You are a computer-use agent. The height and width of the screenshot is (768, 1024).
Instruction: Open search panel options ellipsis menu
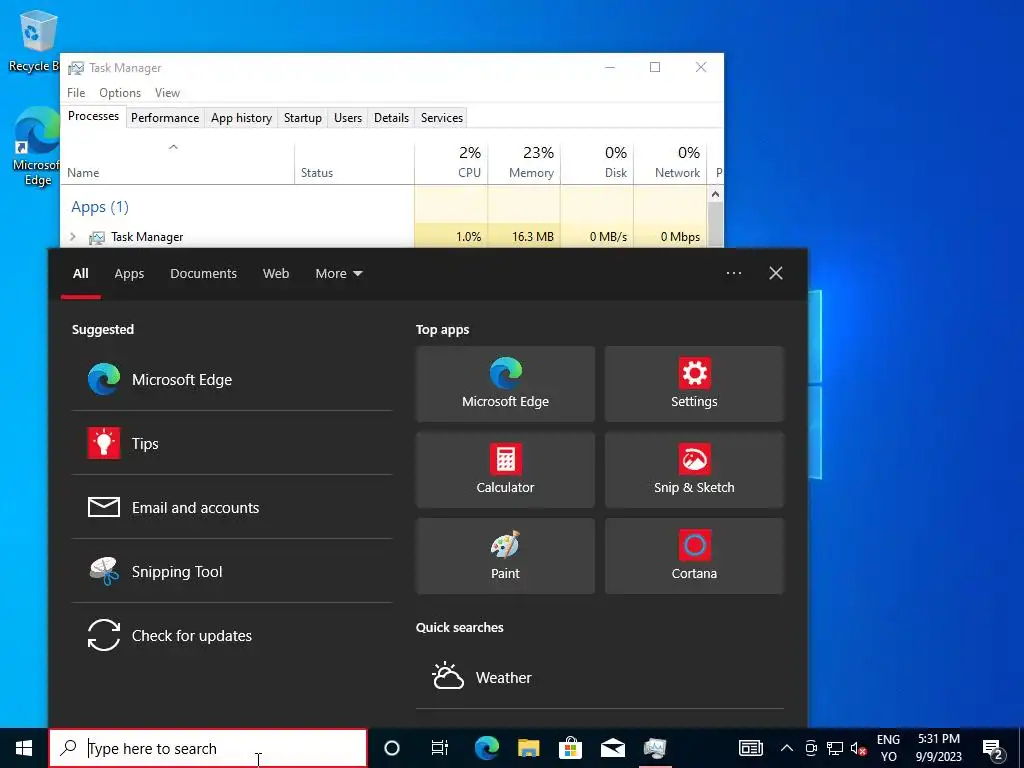click(x=733, y=273)
